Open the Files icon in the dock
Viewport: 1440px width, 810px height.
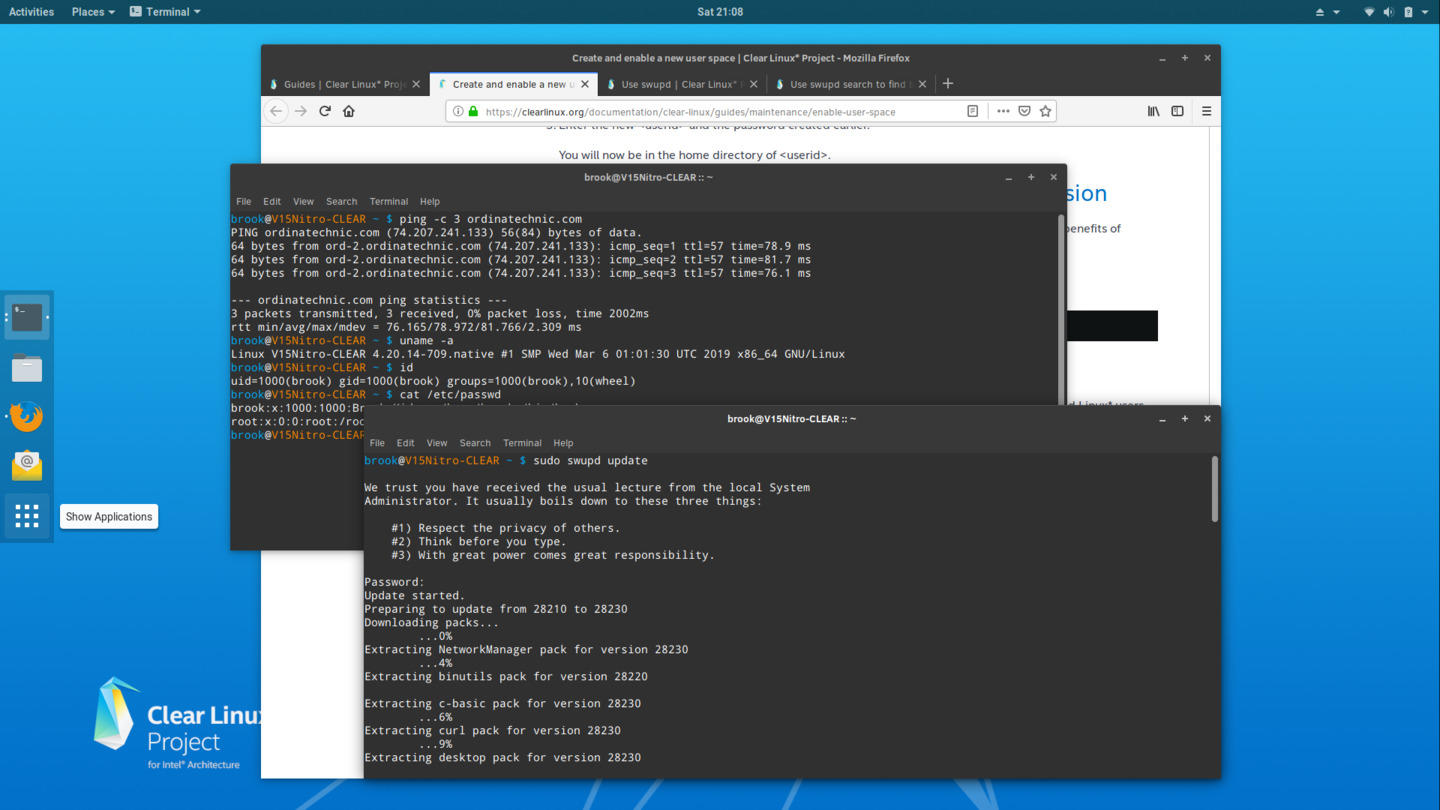pos(27,368)
